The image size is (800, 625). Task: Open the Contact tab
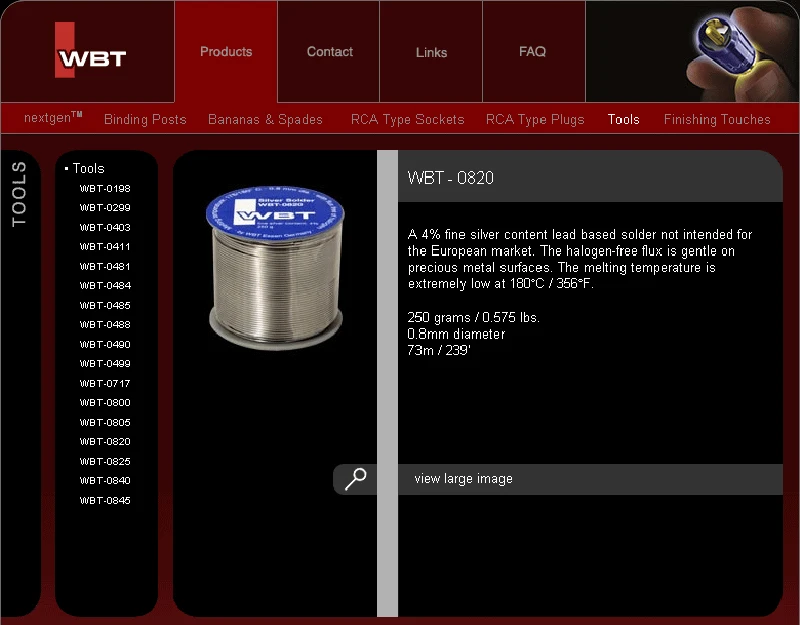tap(329, 52)
